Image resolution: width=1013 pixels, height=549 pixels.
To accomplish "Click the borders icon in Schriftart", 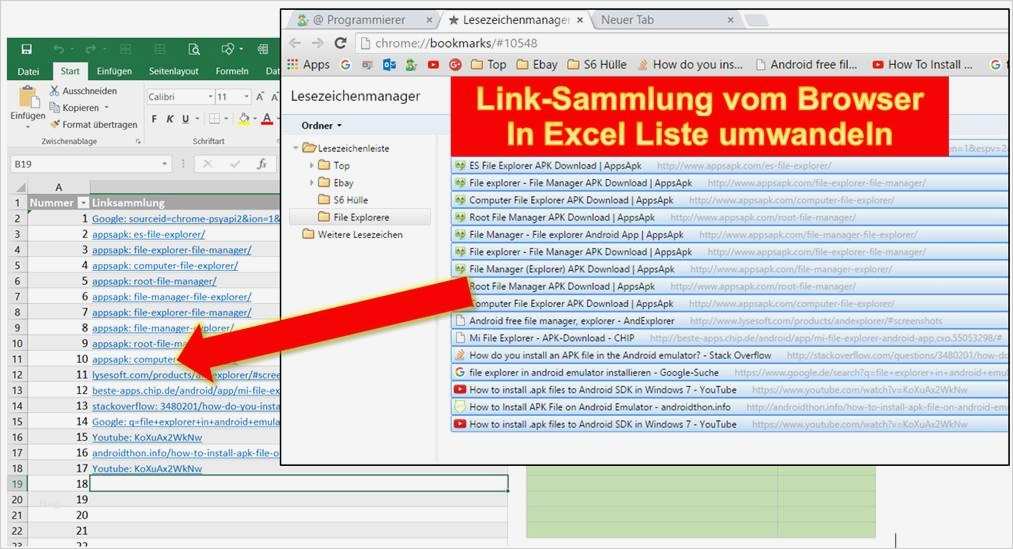I will (214, 119).
